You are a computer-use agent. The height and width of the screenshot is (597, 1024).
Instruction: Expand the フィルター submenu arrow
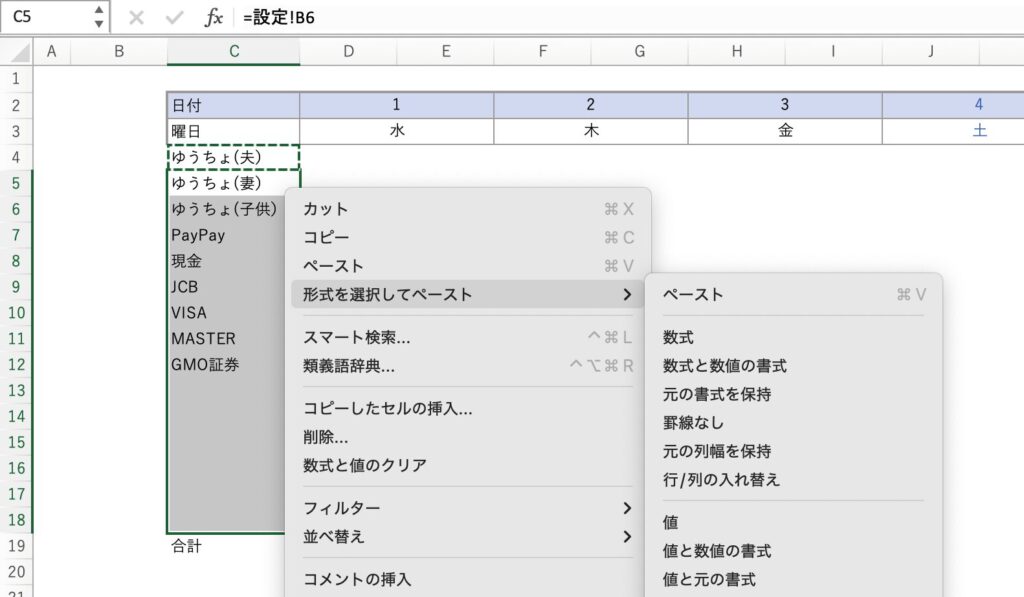point(627,508)
